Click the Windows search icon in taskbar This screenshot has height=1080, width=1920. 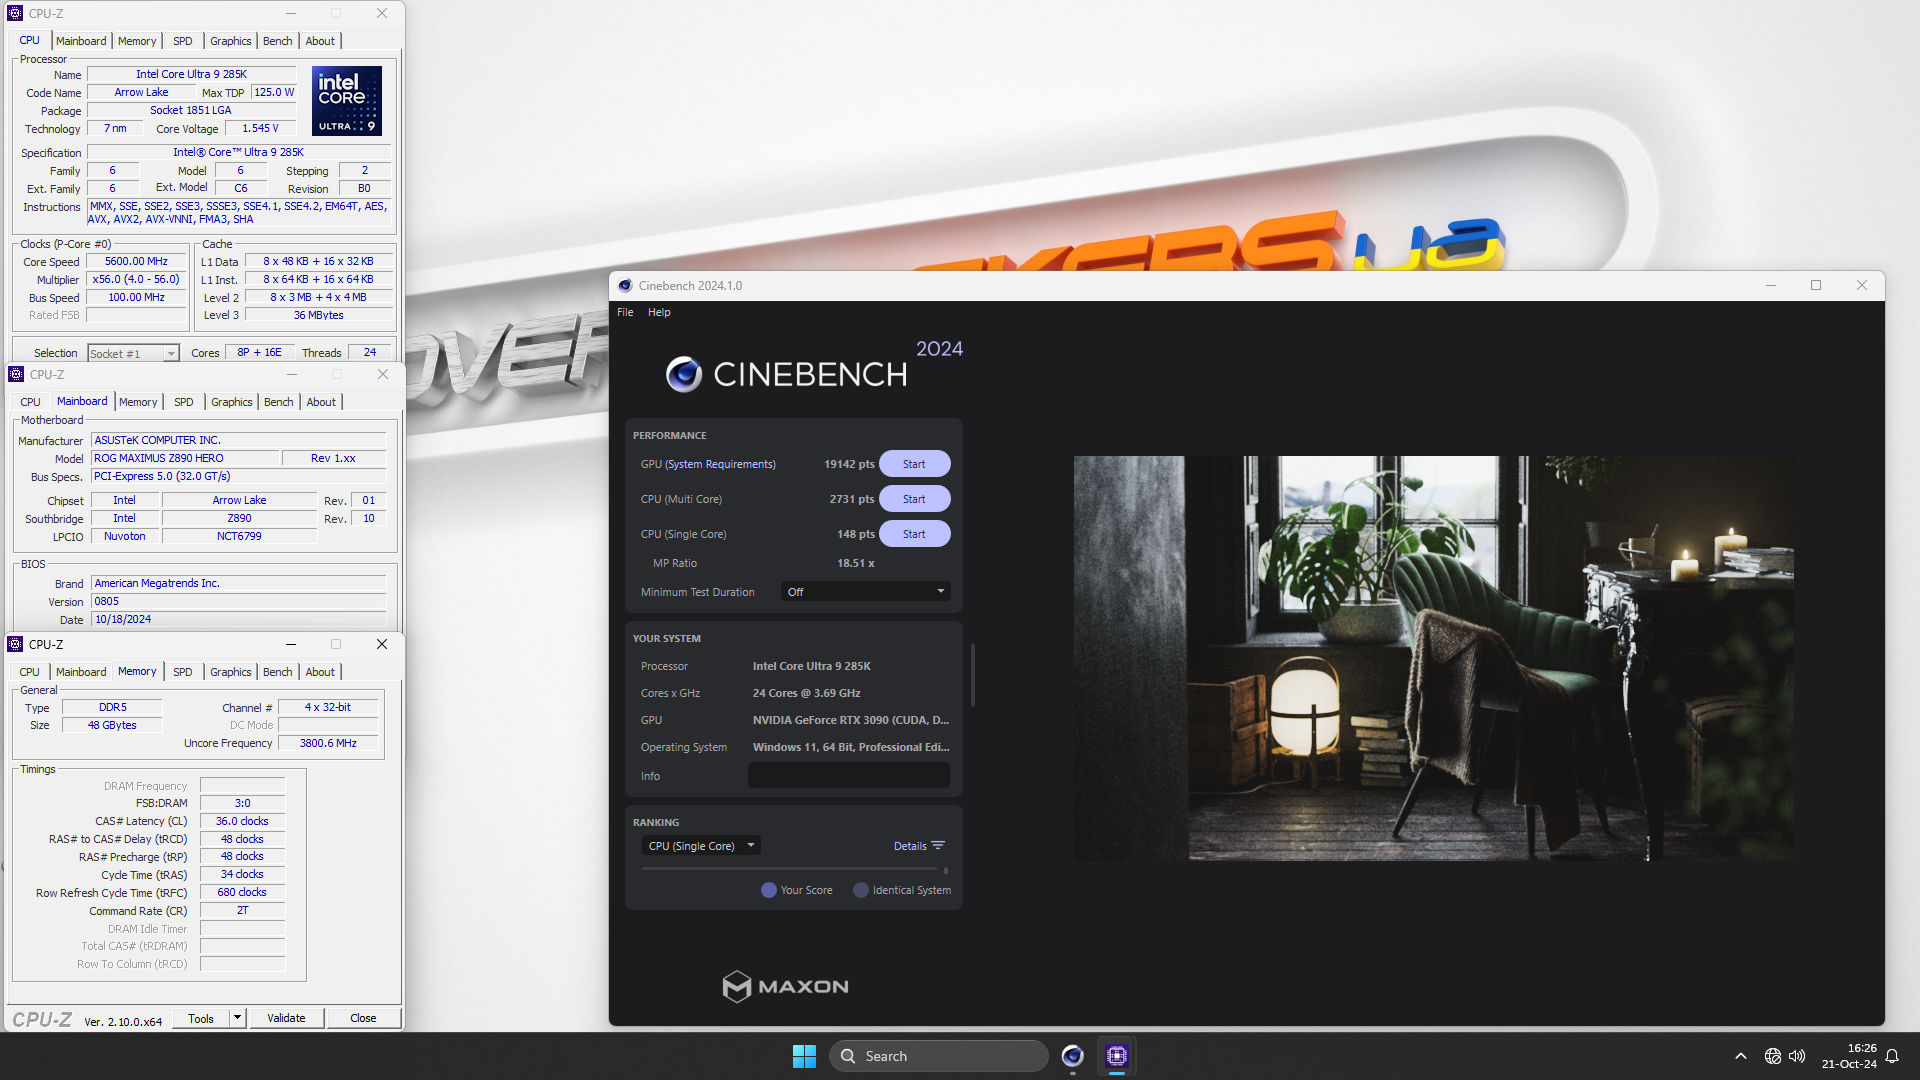click(848, 1055)
